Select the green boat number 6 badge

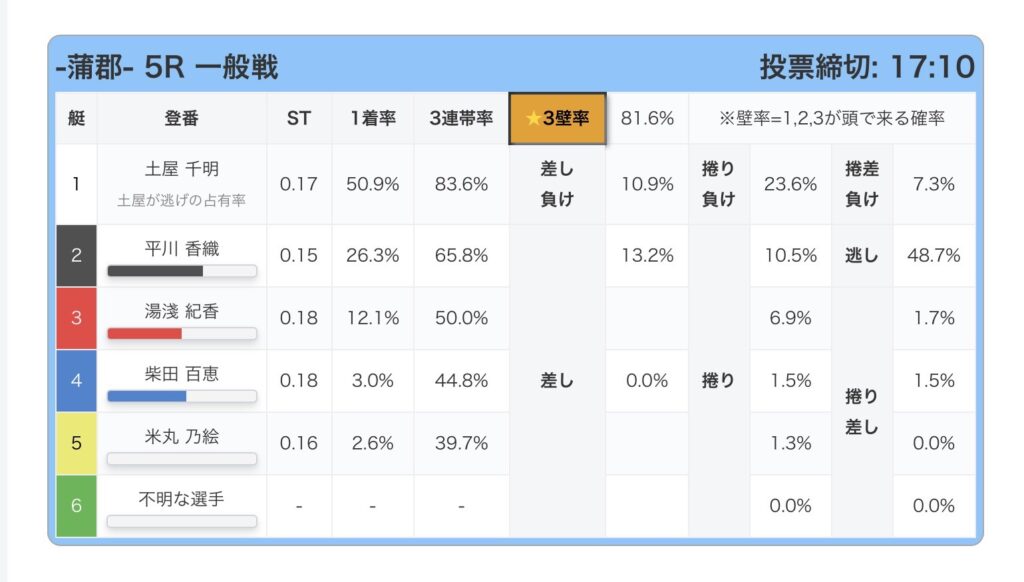coord(76,505)
